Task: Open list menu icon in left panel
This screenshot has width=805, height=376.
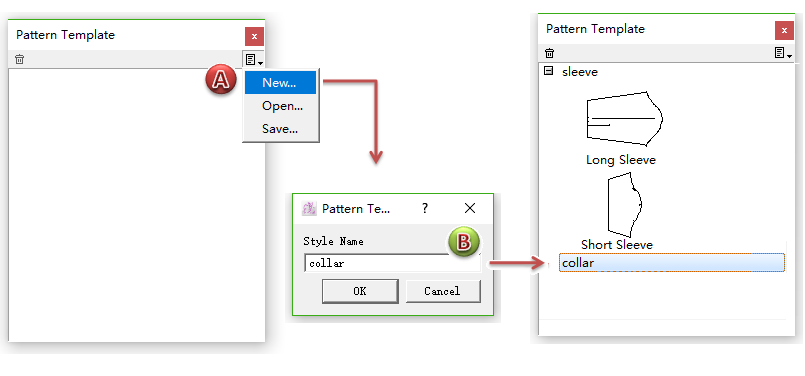Action: click(254, 60)
